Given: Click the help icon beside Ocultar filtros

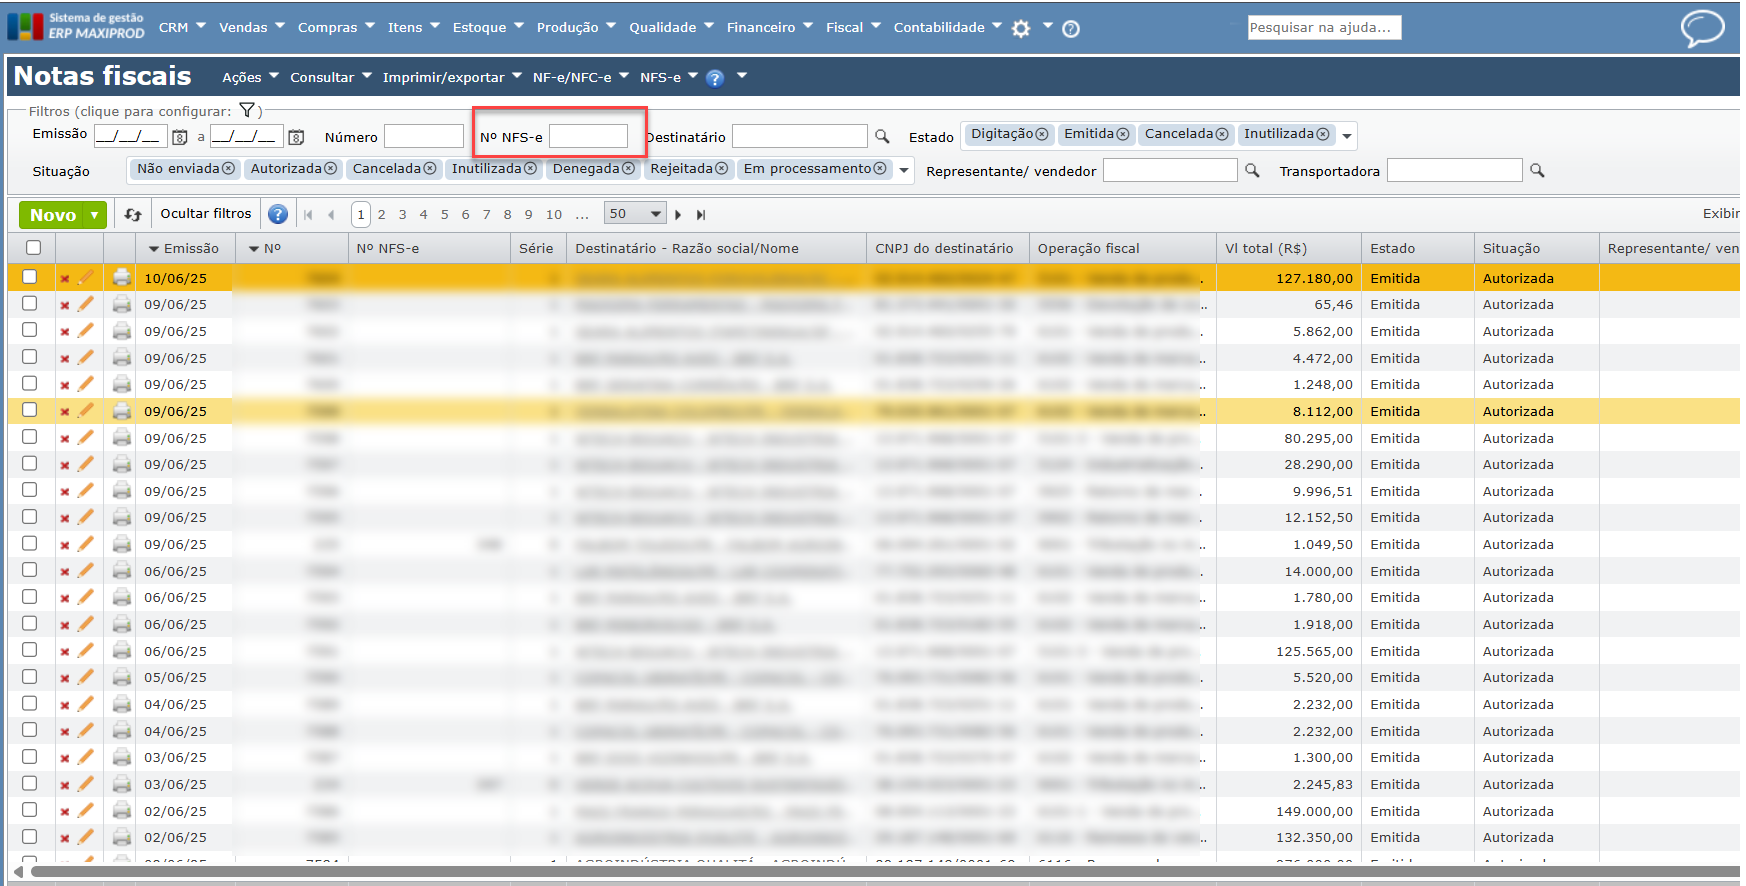Looking at the screenshot, I should click(x=278, y=214).
